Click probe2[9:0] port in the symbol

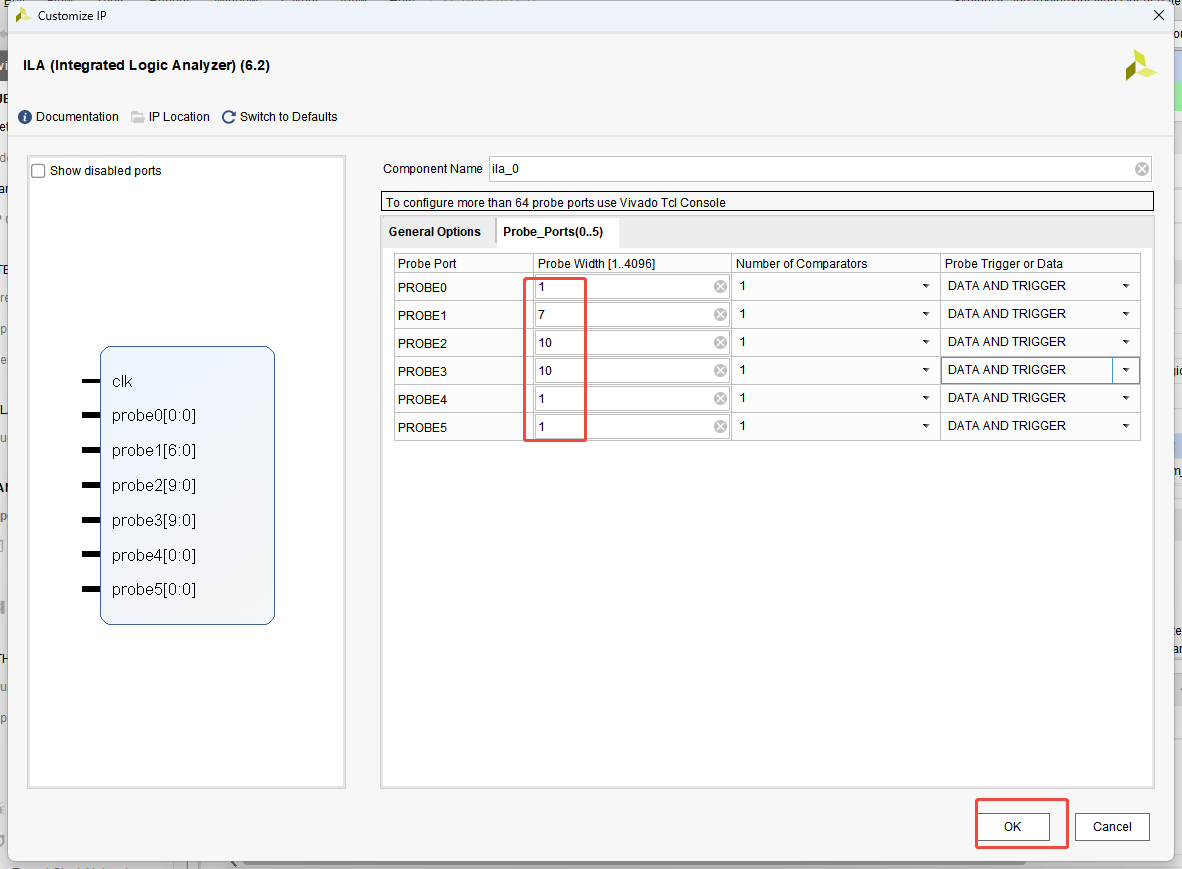tap(154, 485)
